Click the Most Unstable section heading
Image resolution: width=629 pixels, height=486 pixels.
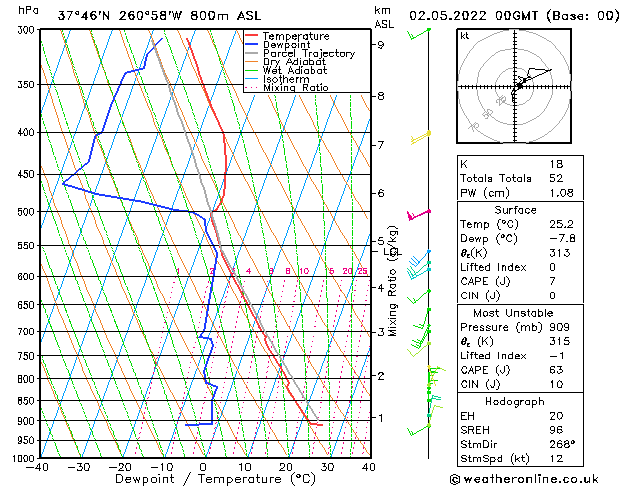tap(513, 313)
